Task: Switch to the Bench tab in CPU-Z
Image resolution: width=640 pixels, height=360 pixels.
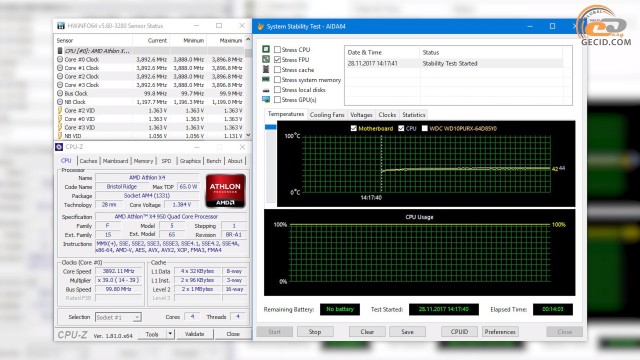Action: pos(213,161)
